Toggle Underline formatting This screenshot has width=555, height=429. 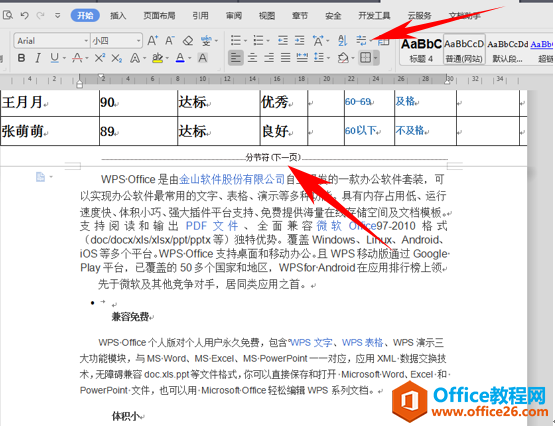point(55,58)
